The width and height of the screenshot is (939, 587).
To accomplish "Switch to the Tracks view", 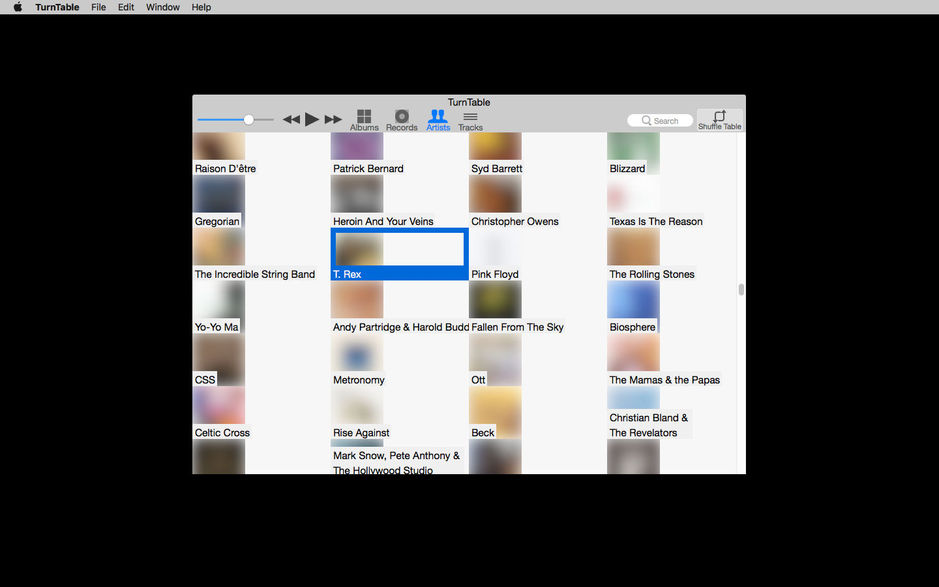I will (x=470, y=117).
